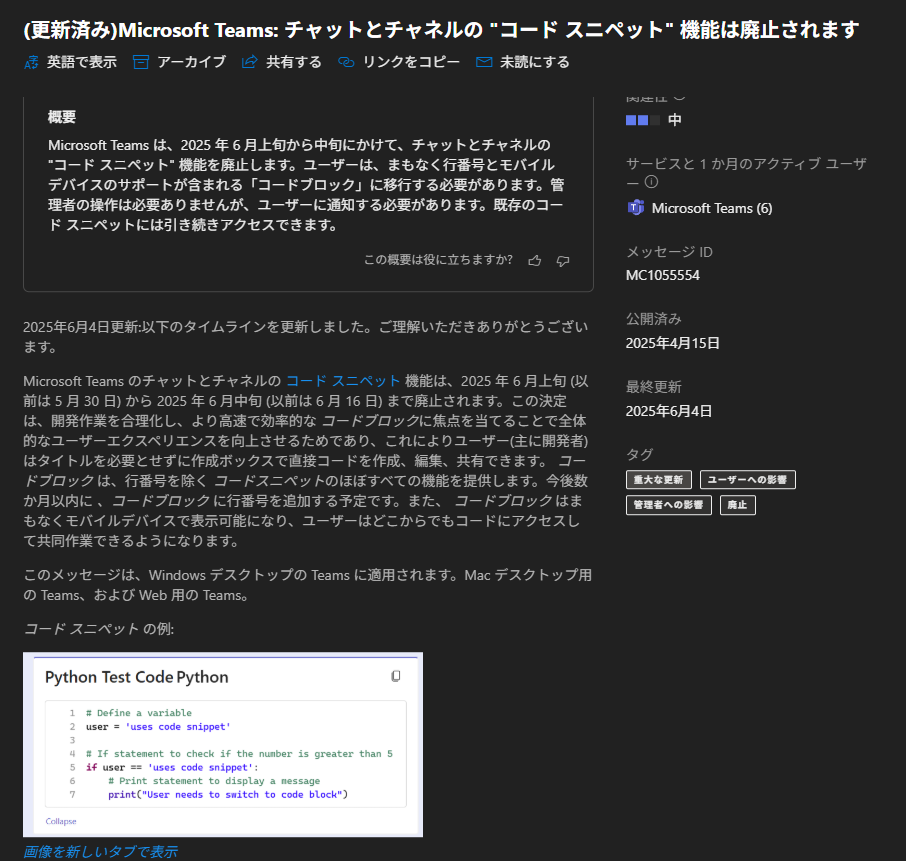Viewport: 906px width, 861px height.
Task: Click the Microsoft Teams logo icon
Action: tap(636, 207)
